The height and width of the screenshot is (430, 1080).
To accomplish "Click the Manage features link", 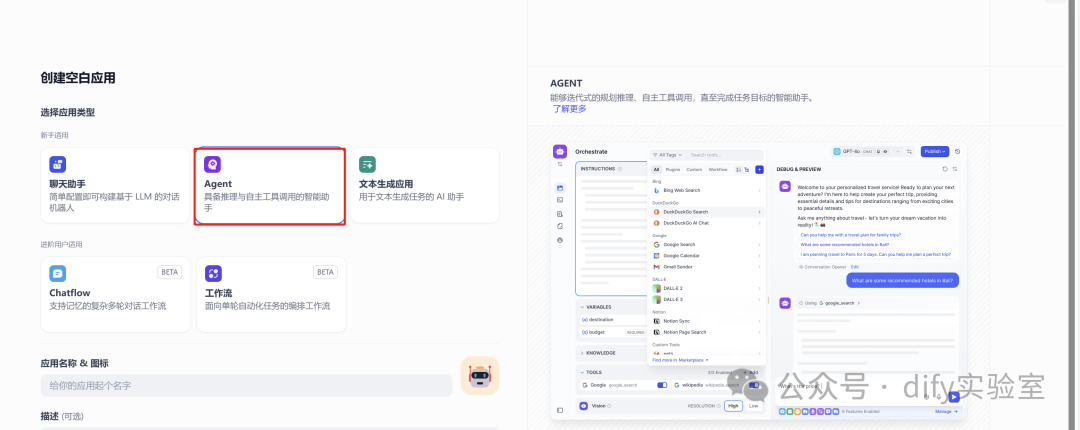I will tap(946, 411).
